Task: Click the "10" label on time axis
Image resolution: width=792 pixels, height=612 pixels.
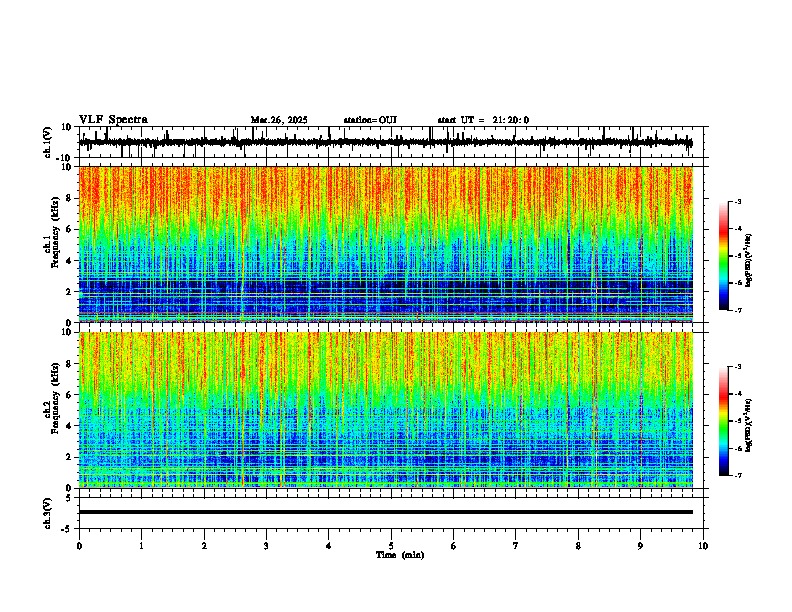Action: 703,546
